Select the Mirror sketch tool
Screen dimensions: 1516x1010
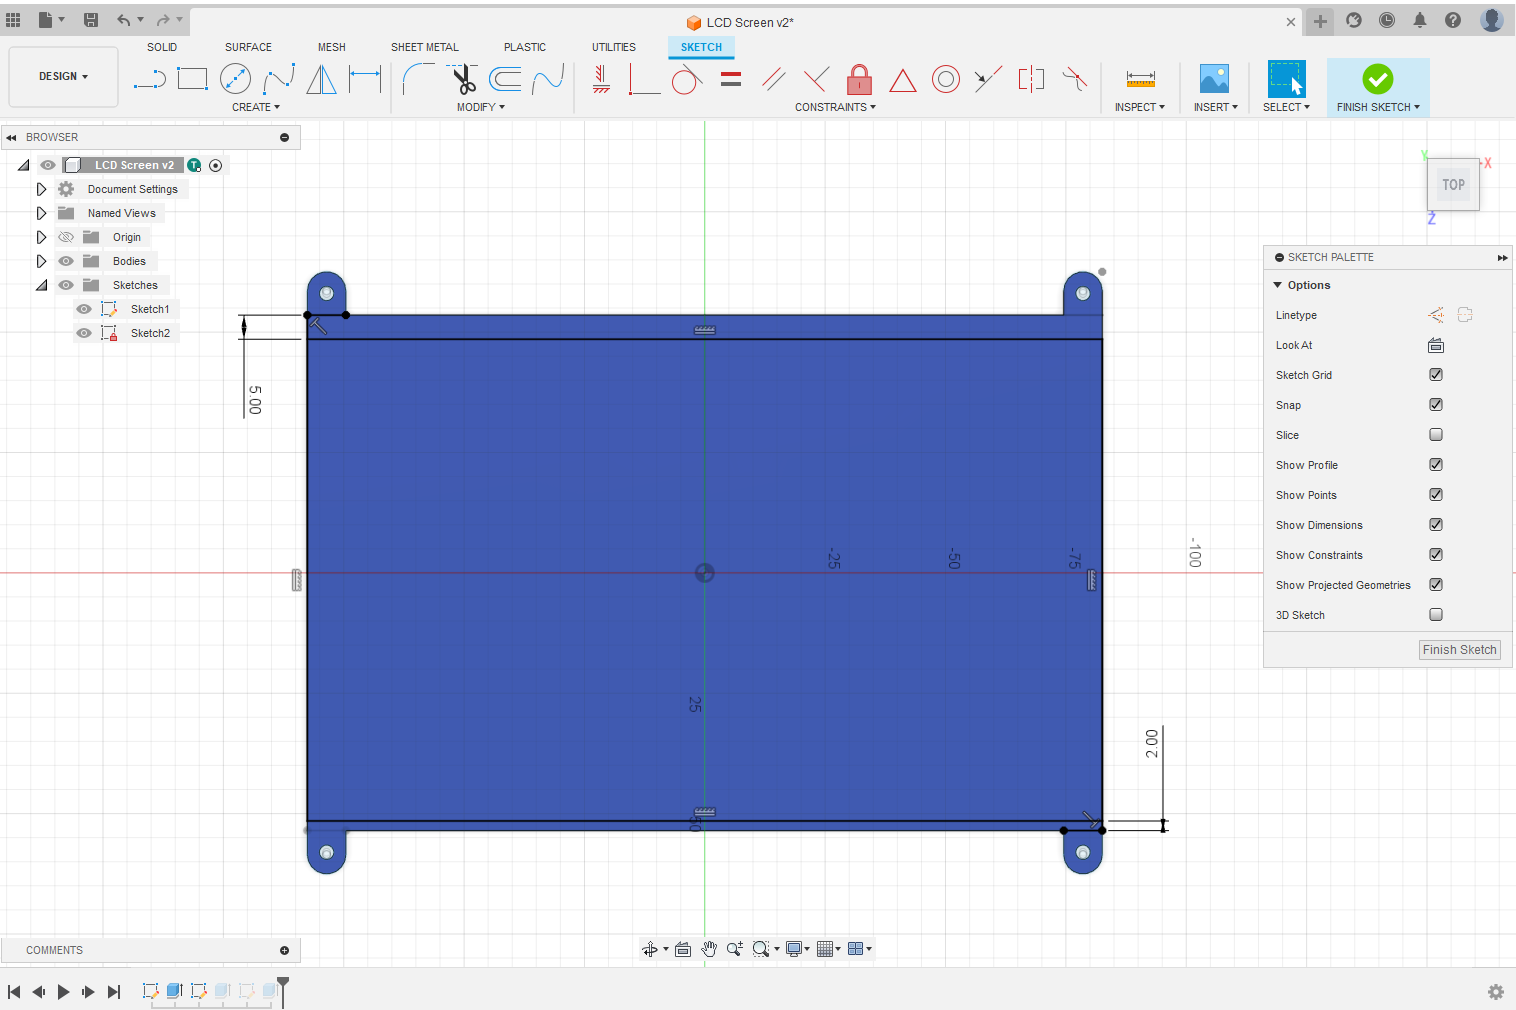321,79
